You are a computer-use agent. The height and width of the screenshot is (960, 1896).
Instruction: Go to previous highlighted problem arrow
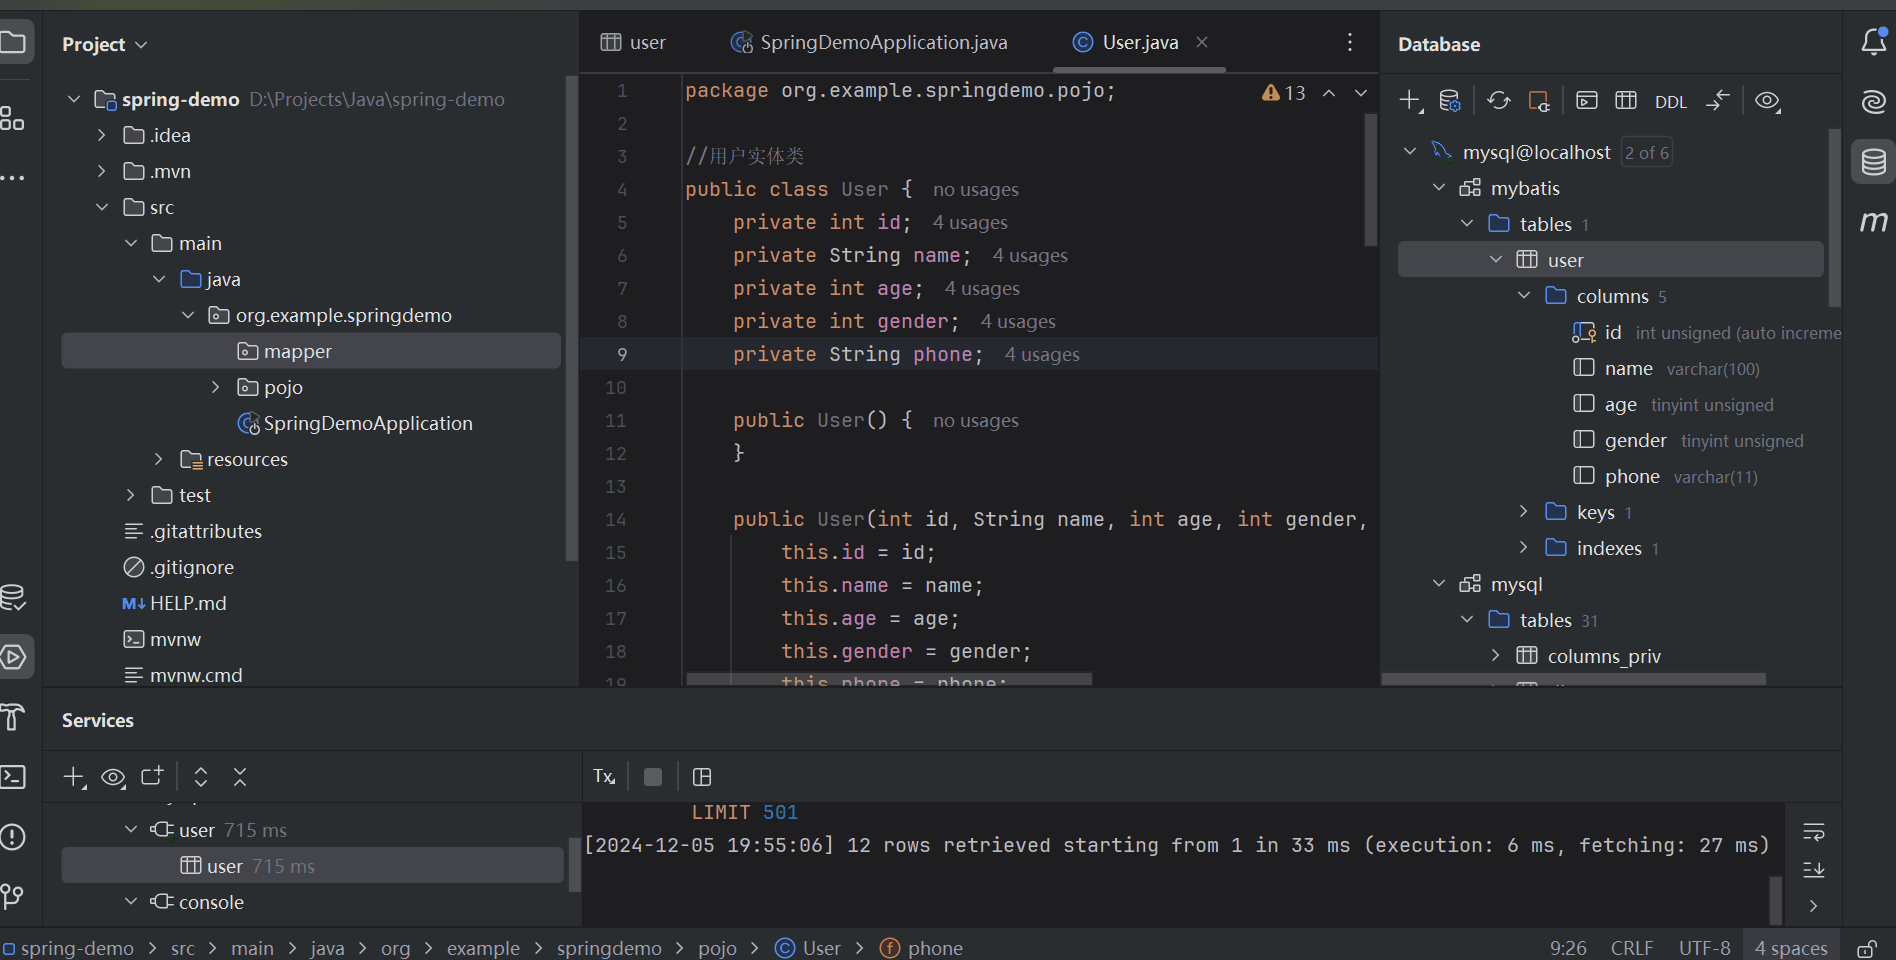pyautogui.click(x=1329, y=93)
